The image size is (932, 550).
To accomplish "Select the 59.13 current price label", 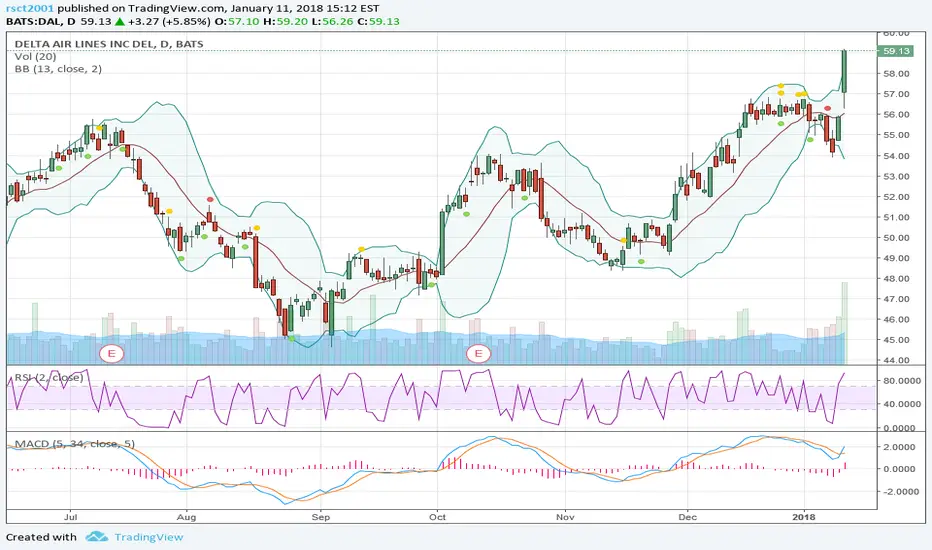I will point(896,51).
